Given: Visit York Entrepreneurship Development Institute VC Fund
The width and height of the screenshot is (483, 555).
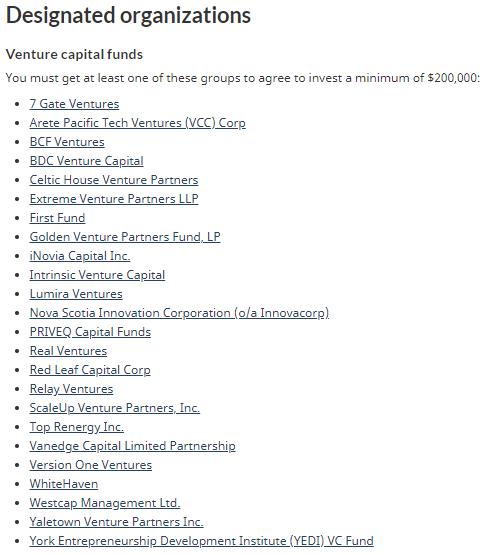Looking at the screenshot, I should (x=202, y=541).
